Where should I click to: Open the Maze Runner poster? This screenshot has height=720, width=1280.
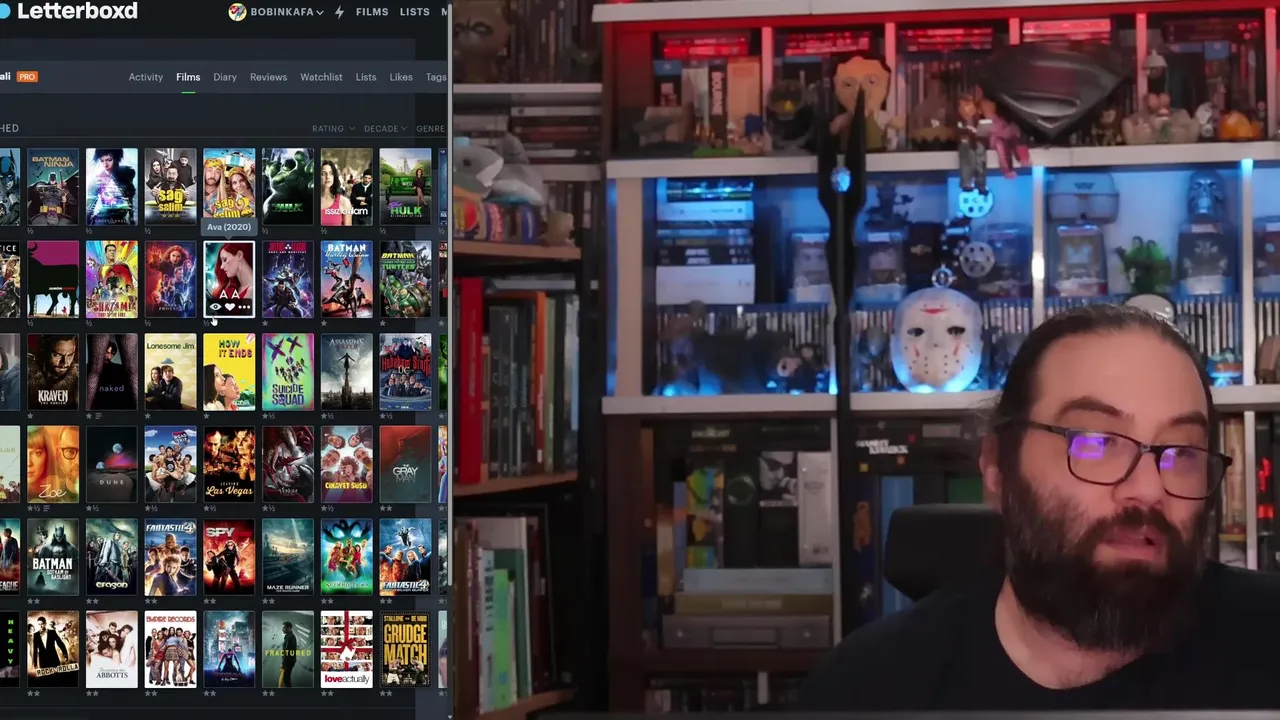point(288,557)
